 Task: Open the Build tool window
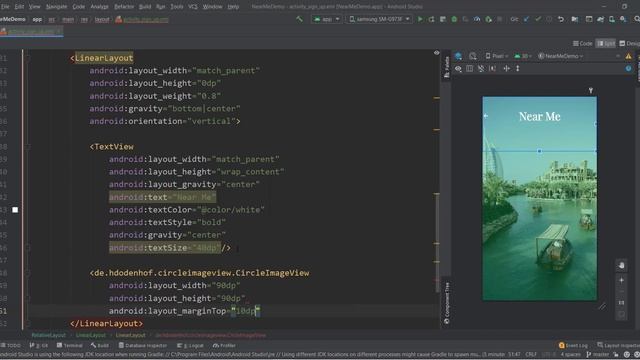[x=100, y=345]
